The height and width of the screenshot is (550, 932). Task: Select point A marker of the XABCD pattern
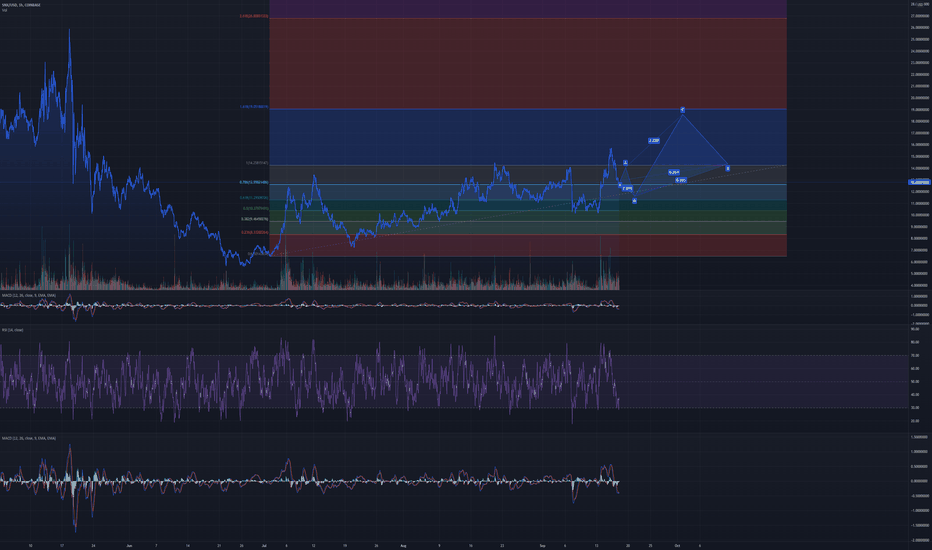[x=625, y=162]
